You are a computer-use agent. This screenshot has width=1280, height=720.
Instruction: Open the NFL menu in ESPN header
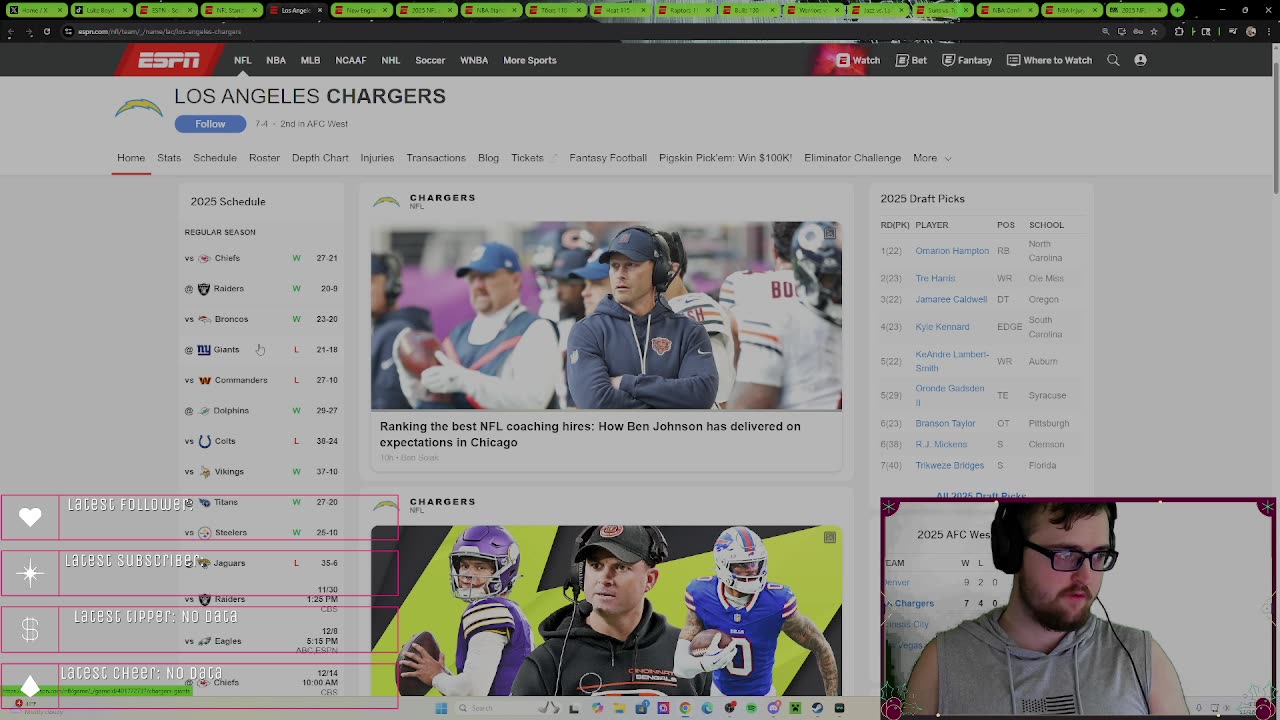click(242, 60)
